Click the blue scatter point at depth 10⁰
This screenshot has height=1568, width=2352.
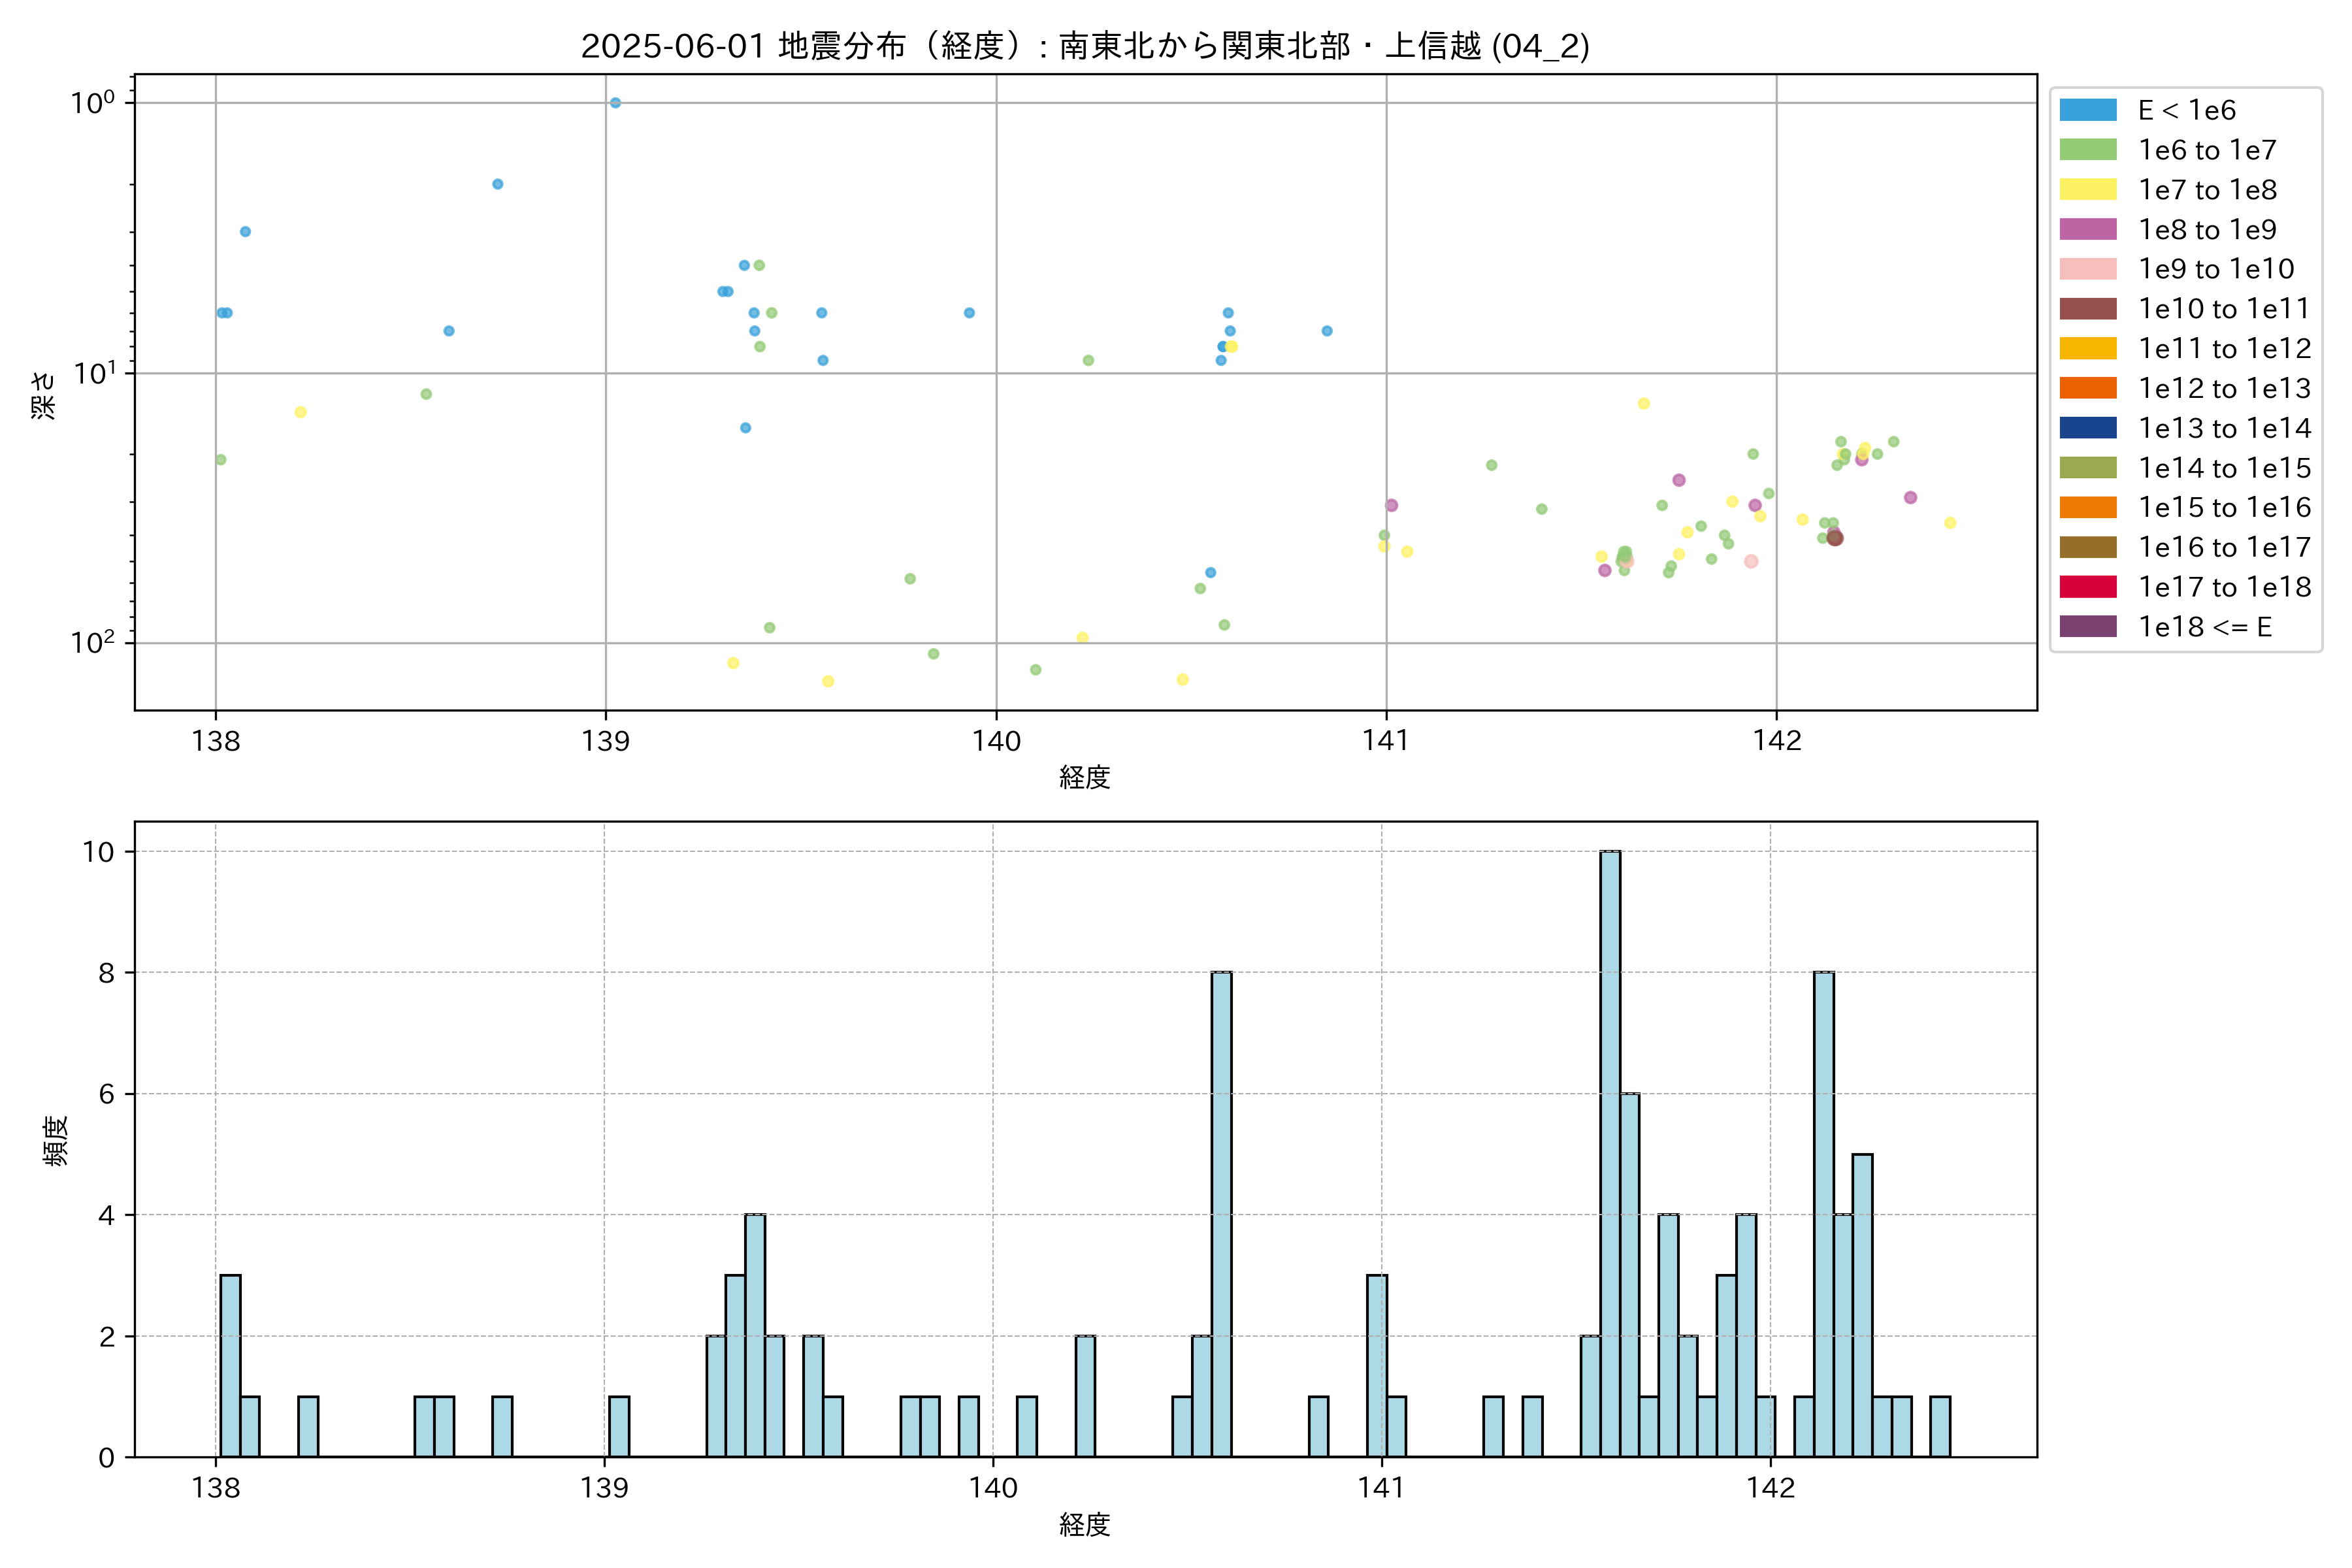click(615, 103)
